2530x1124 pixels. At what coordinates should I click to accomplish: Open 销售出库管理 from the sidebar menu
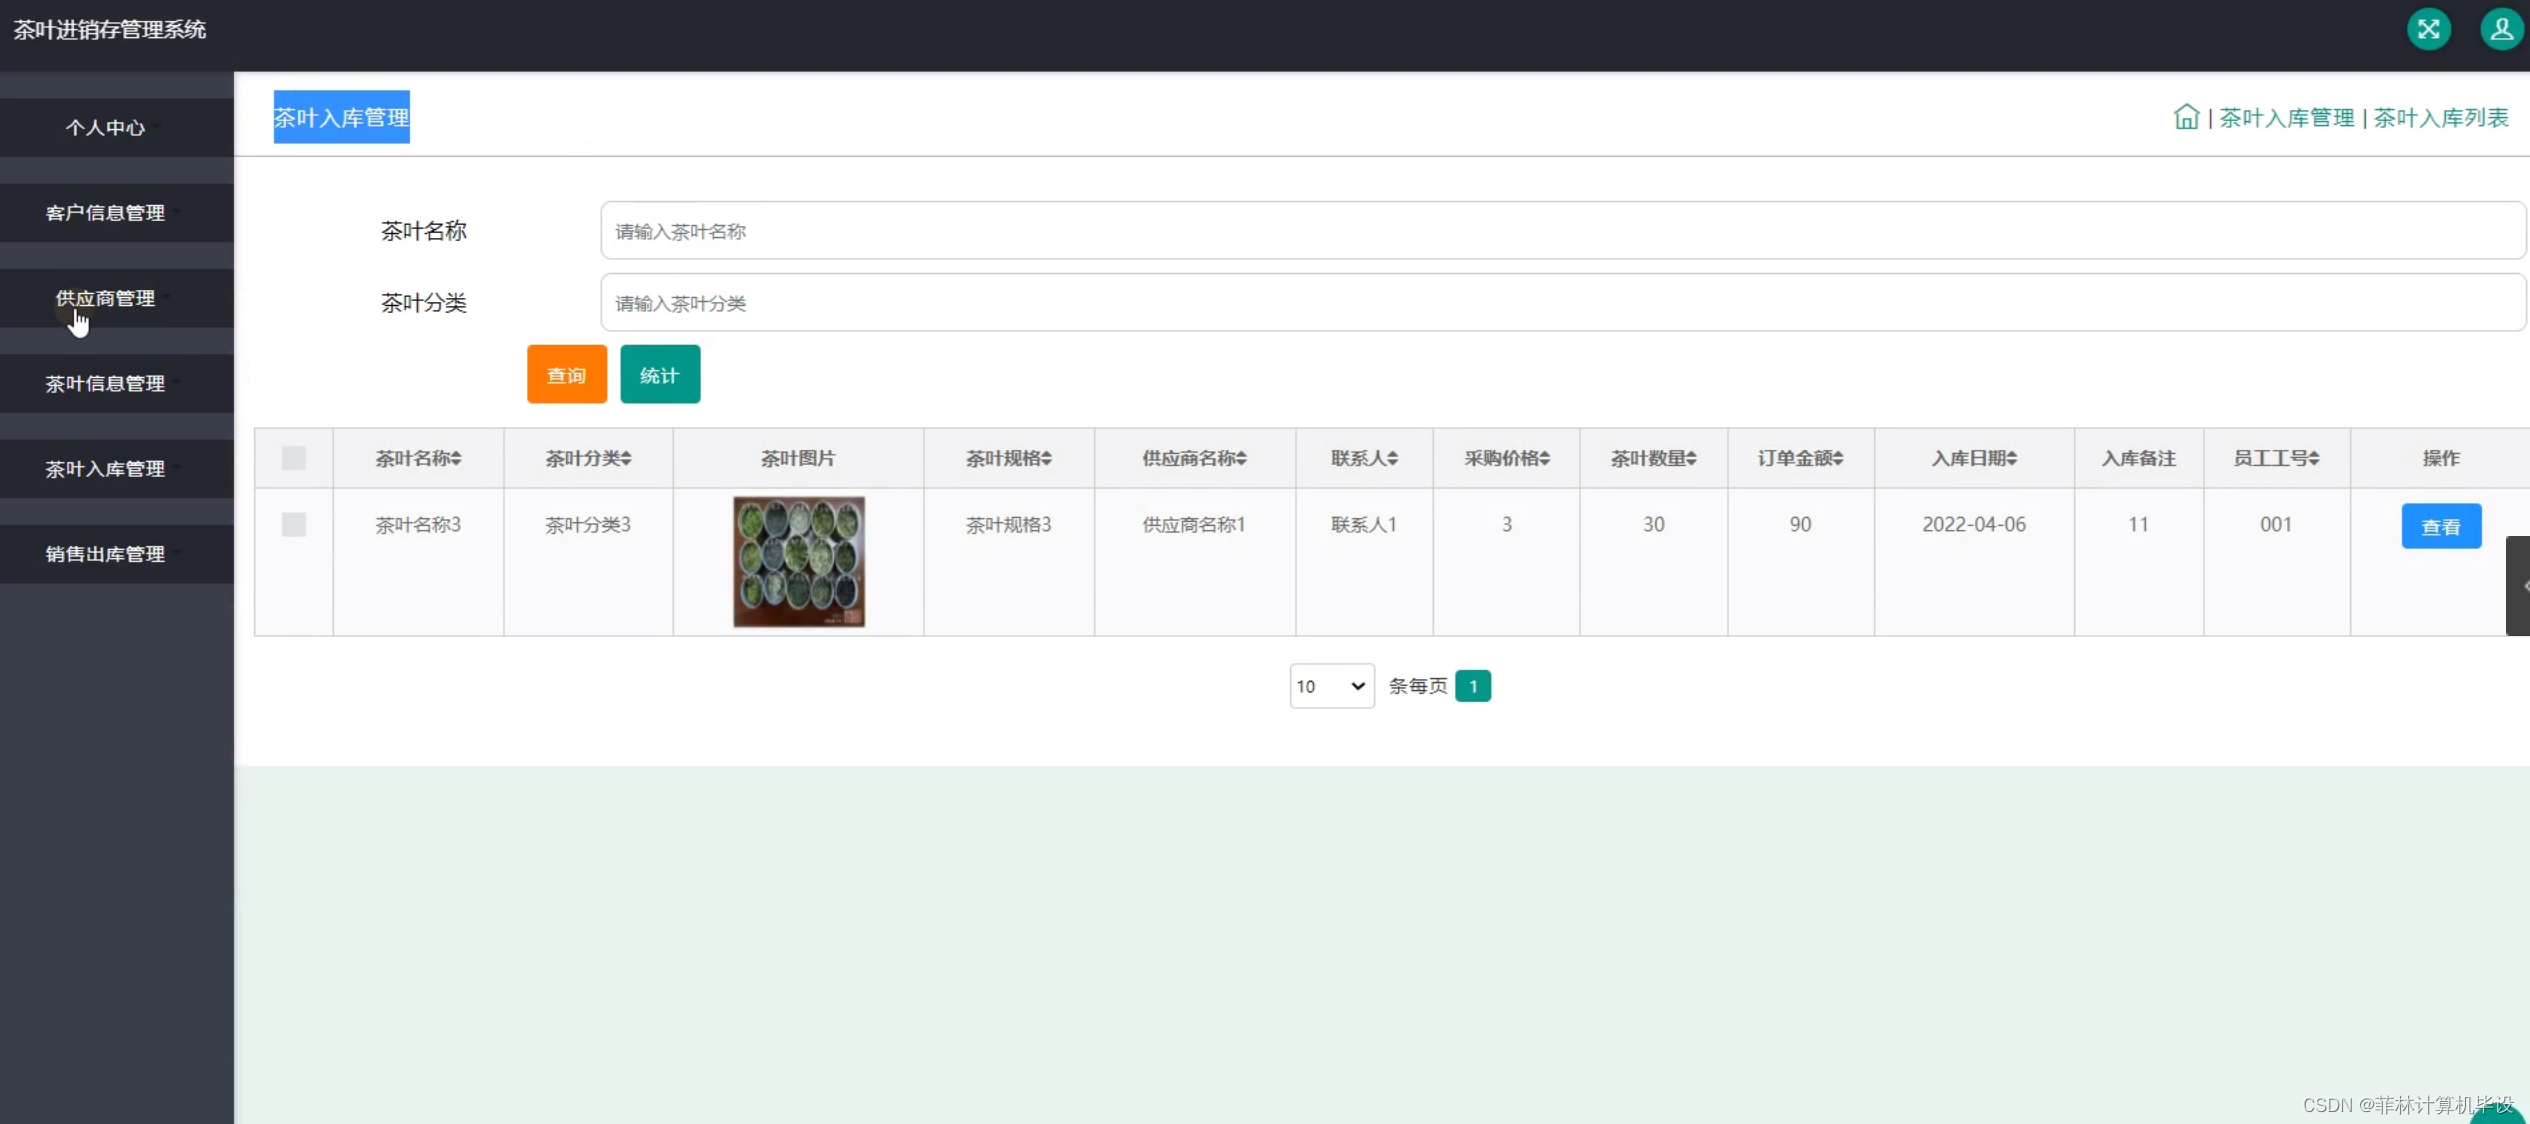107,553
